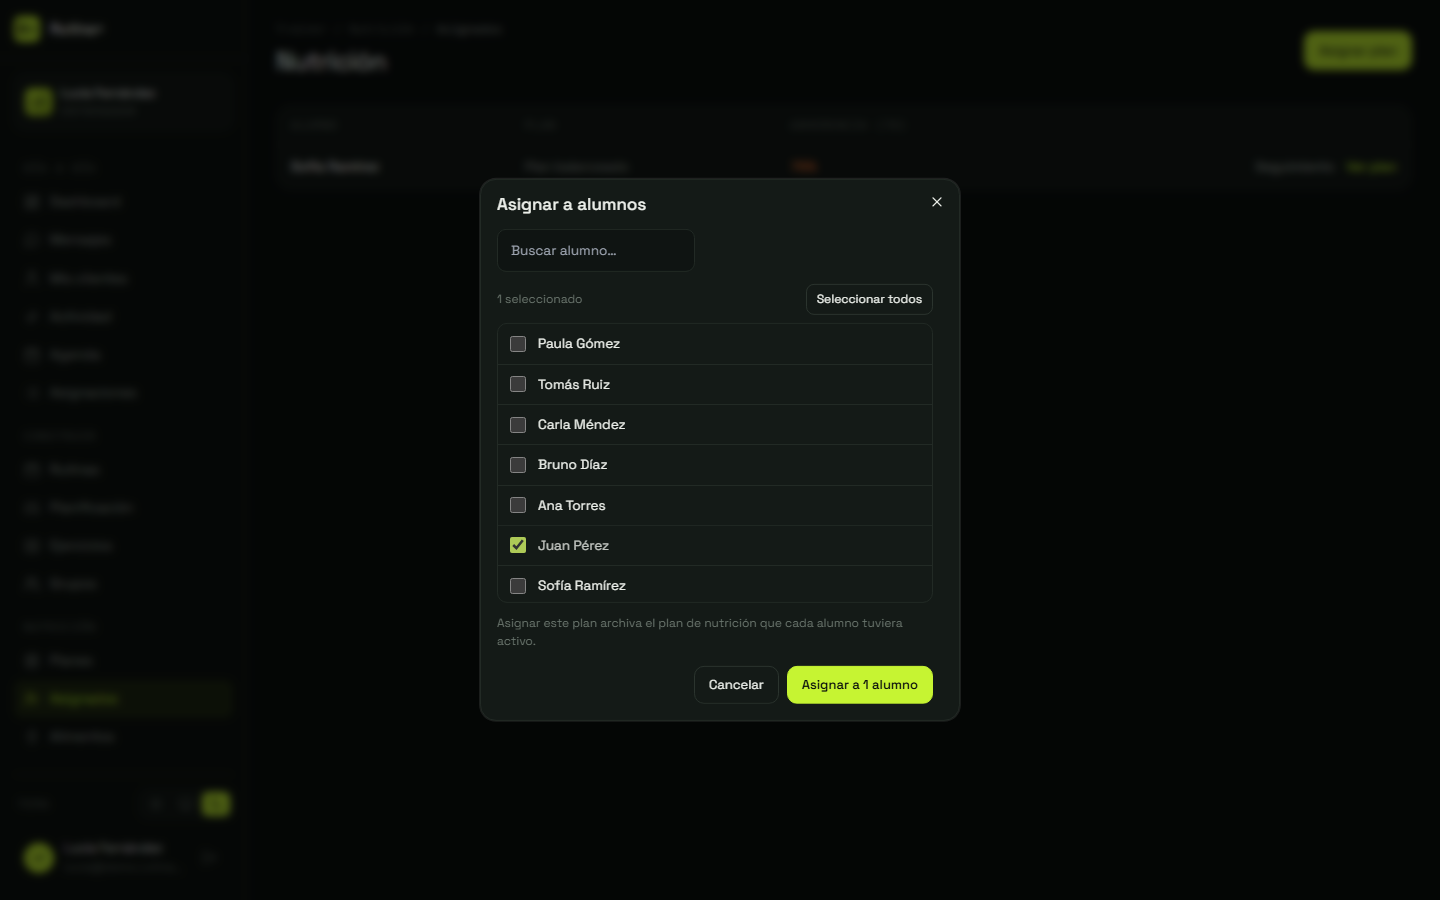This screenshot has height=900, width=1440.
Task: Click the Juan Pérez name label
Action: tap(574, 545)
